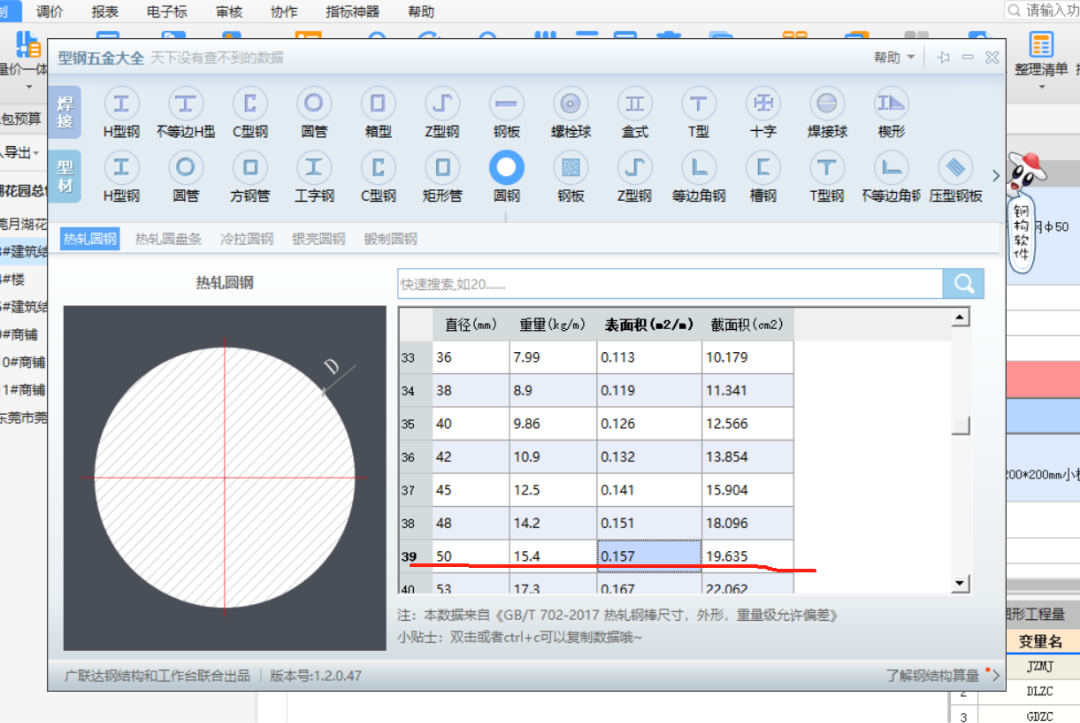Switch to 焊接 category side tab
Viewport: 1080px width, 723px height.
[65, 112]
